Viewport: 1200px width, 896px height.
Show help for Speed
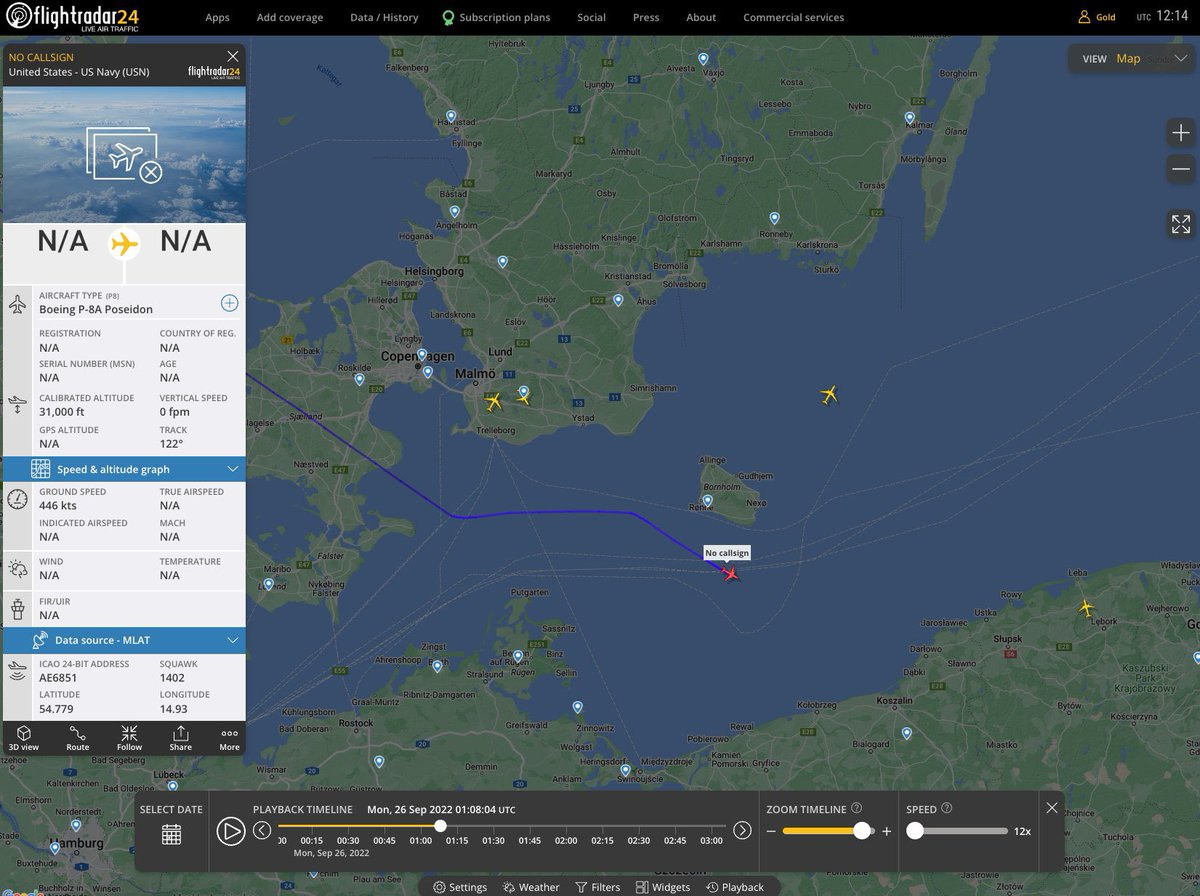click(x=947, y=808)
